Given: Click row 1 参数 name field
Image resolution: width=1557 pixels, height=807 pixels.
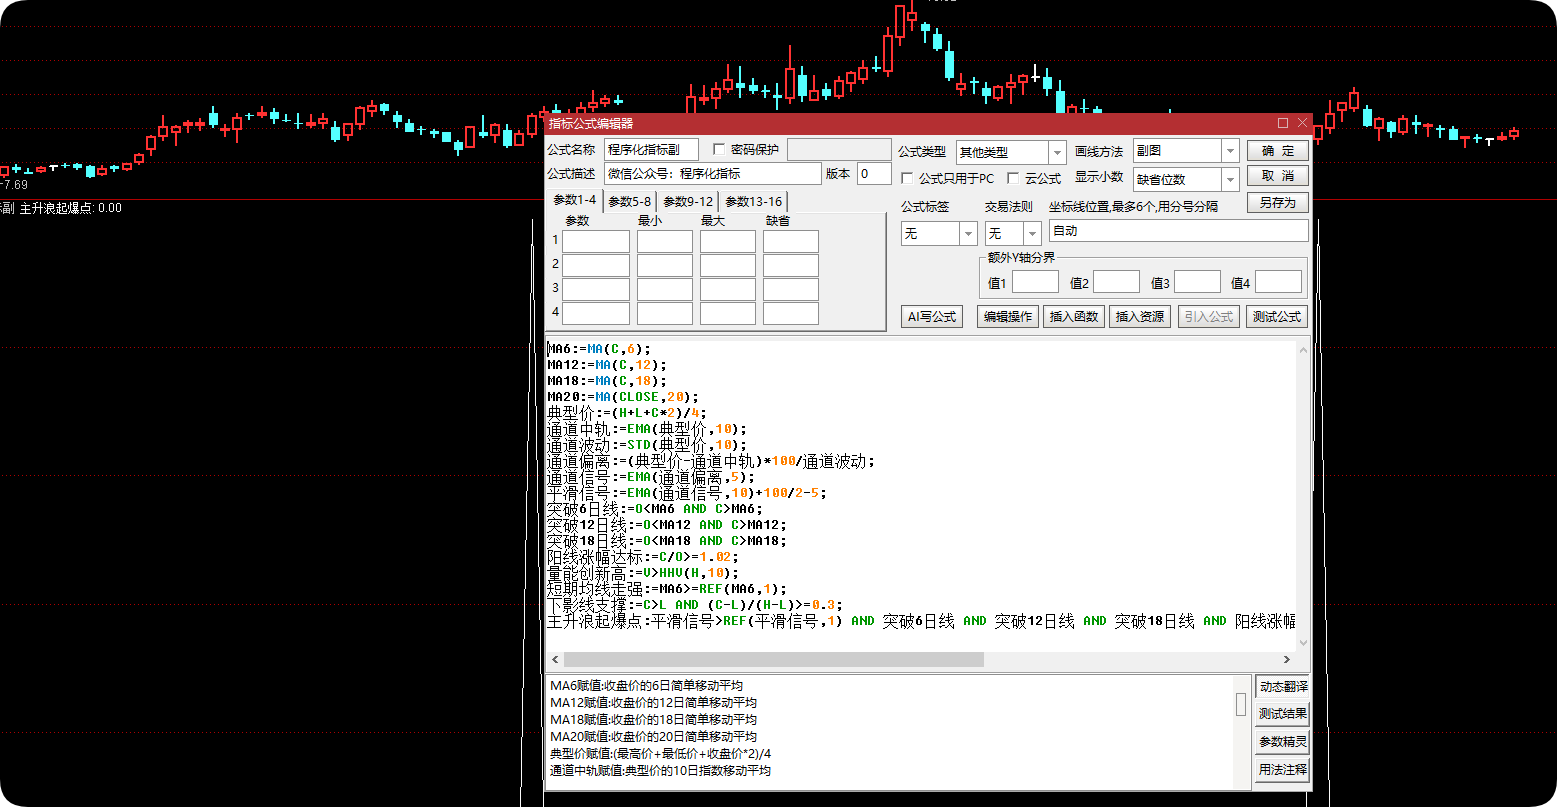Looking at the screenshot, I should (x=596, y=241).
